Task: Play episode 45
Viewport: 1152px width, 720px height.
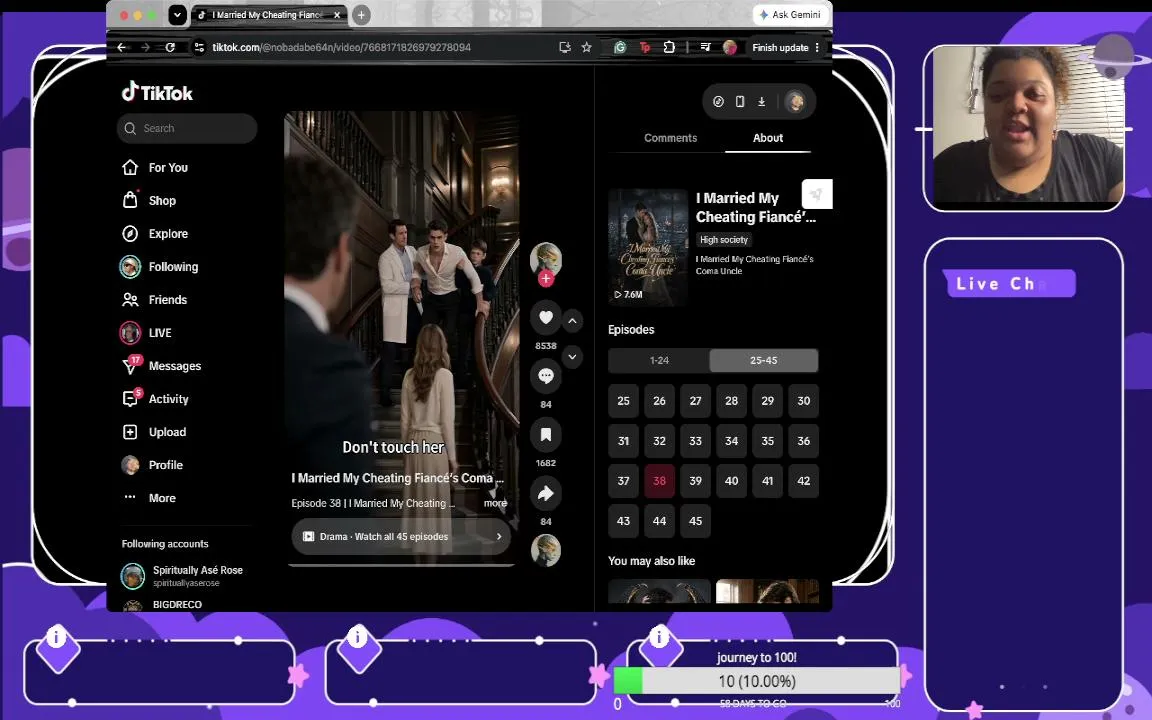Action: coord(695,521)
